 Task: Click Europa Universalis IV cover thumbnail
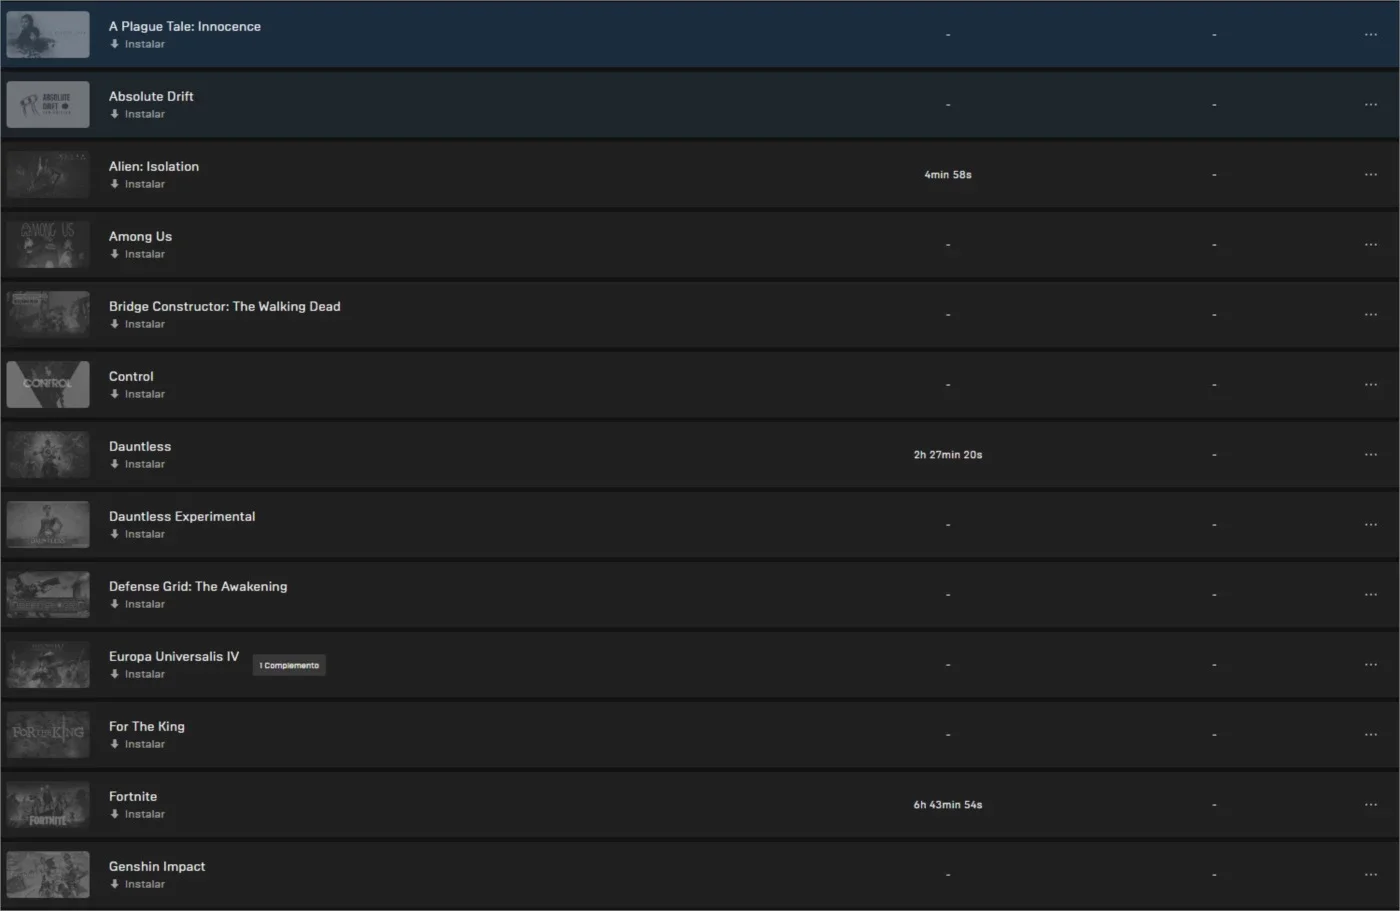point(48,665)
